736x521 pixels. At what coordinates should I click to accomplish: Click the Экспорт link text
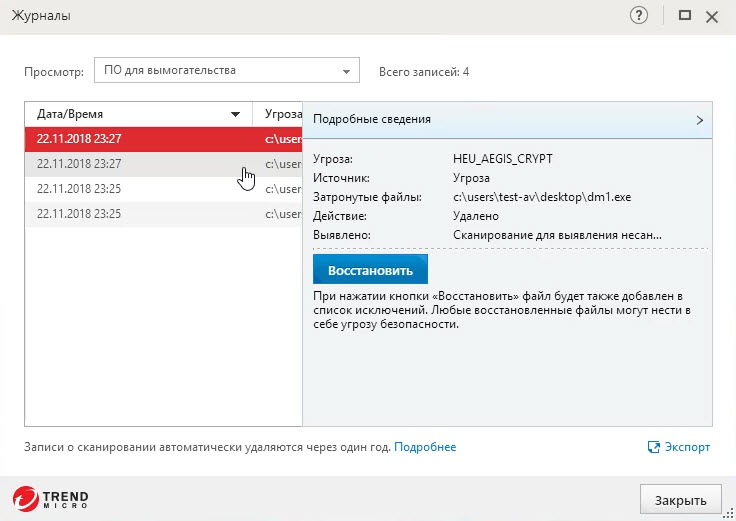click(688, 447)
